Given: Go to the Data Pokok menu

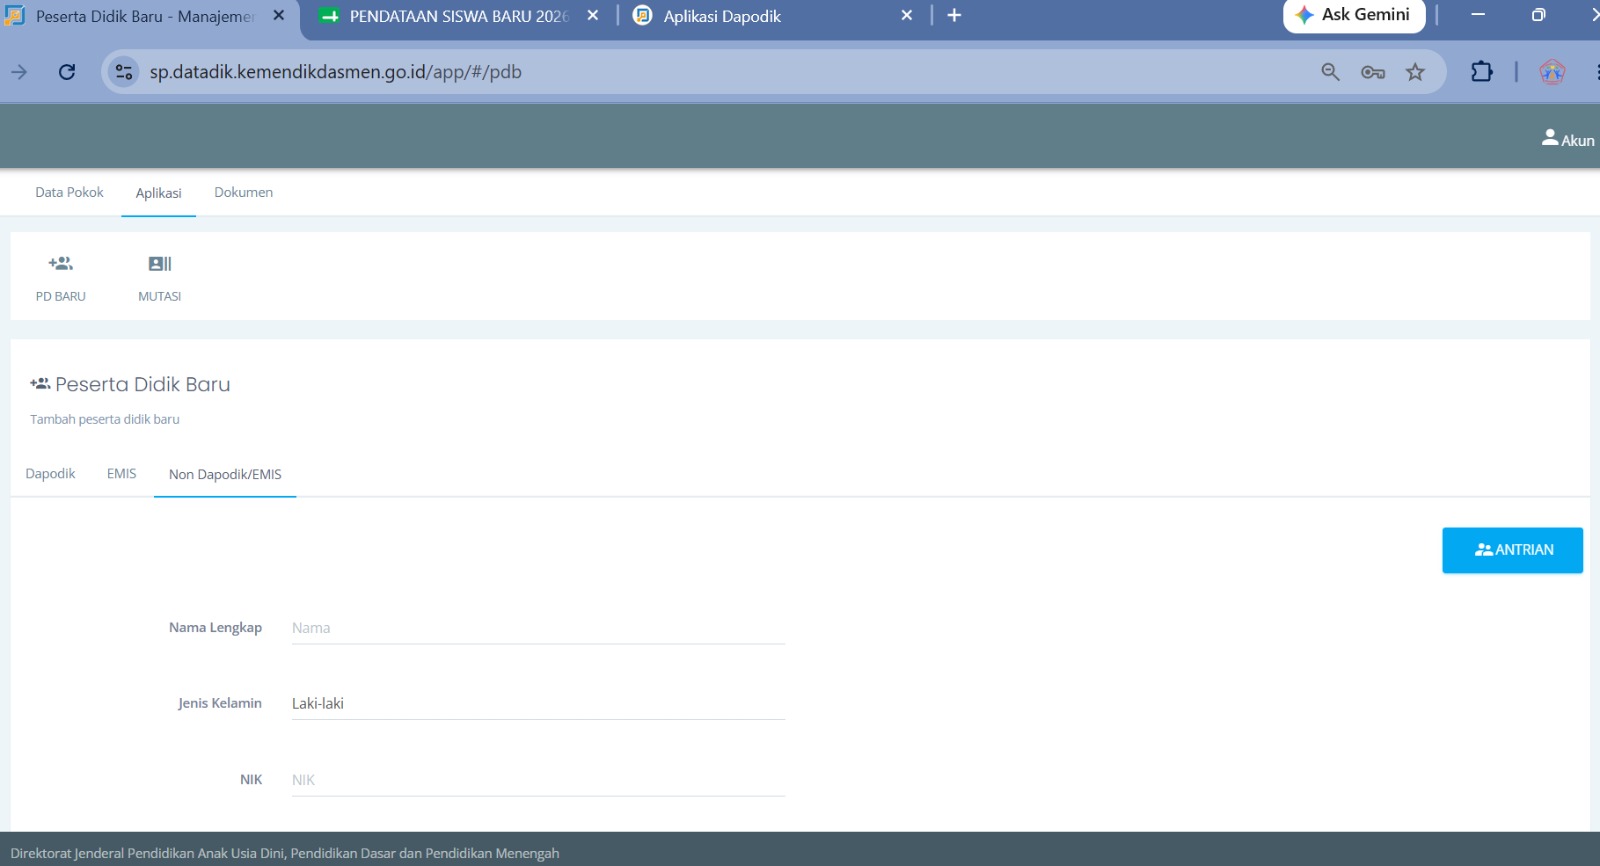Looking at the screenshot, I should point(69,192).
